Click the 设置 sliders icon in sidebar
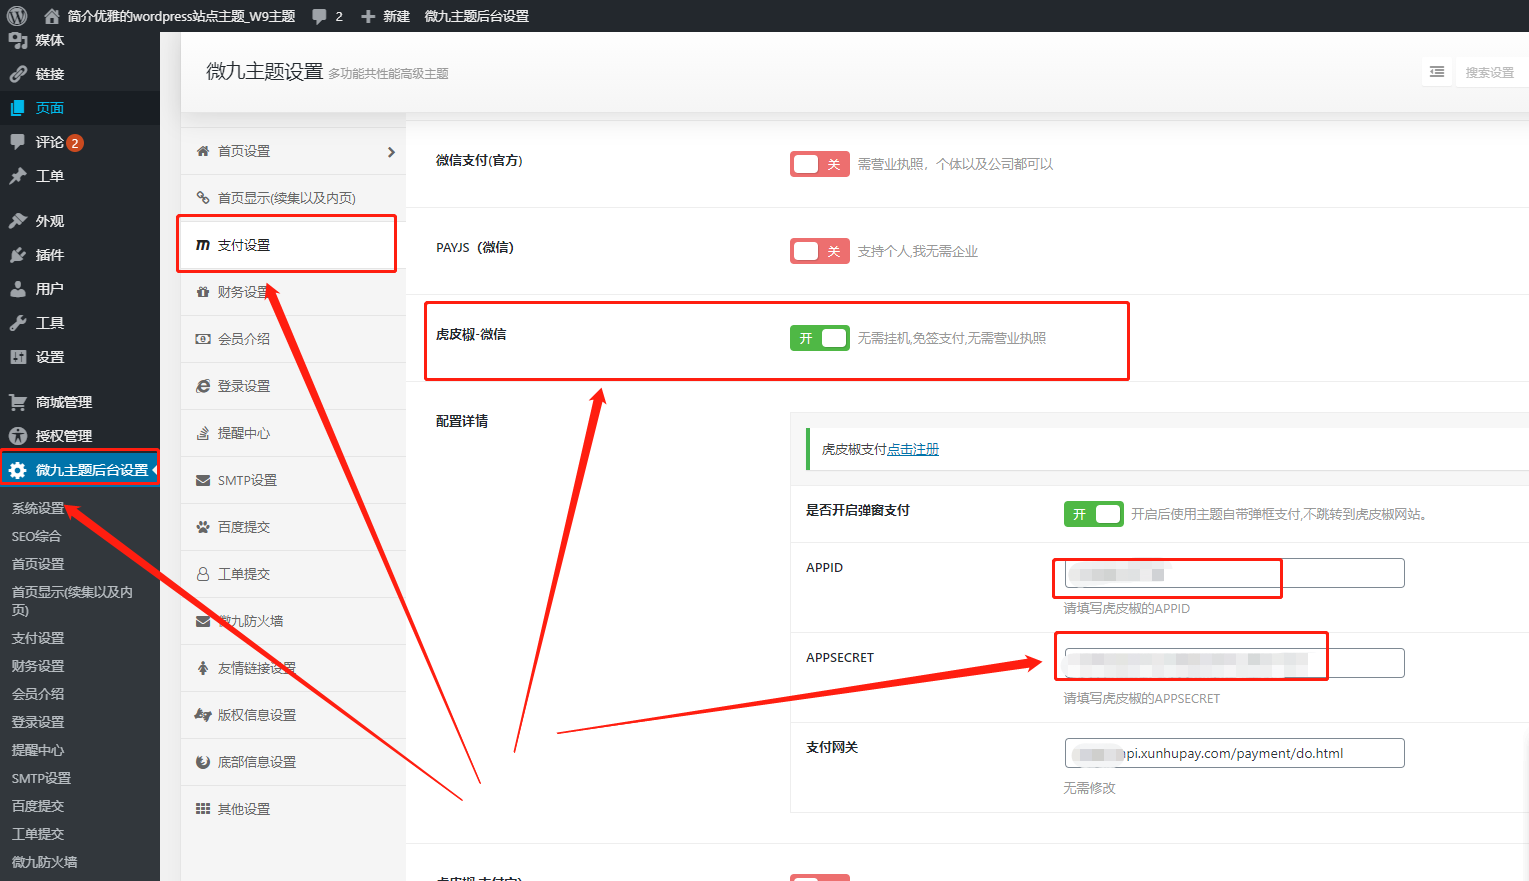1529x881 pixels. pos(17,357)
